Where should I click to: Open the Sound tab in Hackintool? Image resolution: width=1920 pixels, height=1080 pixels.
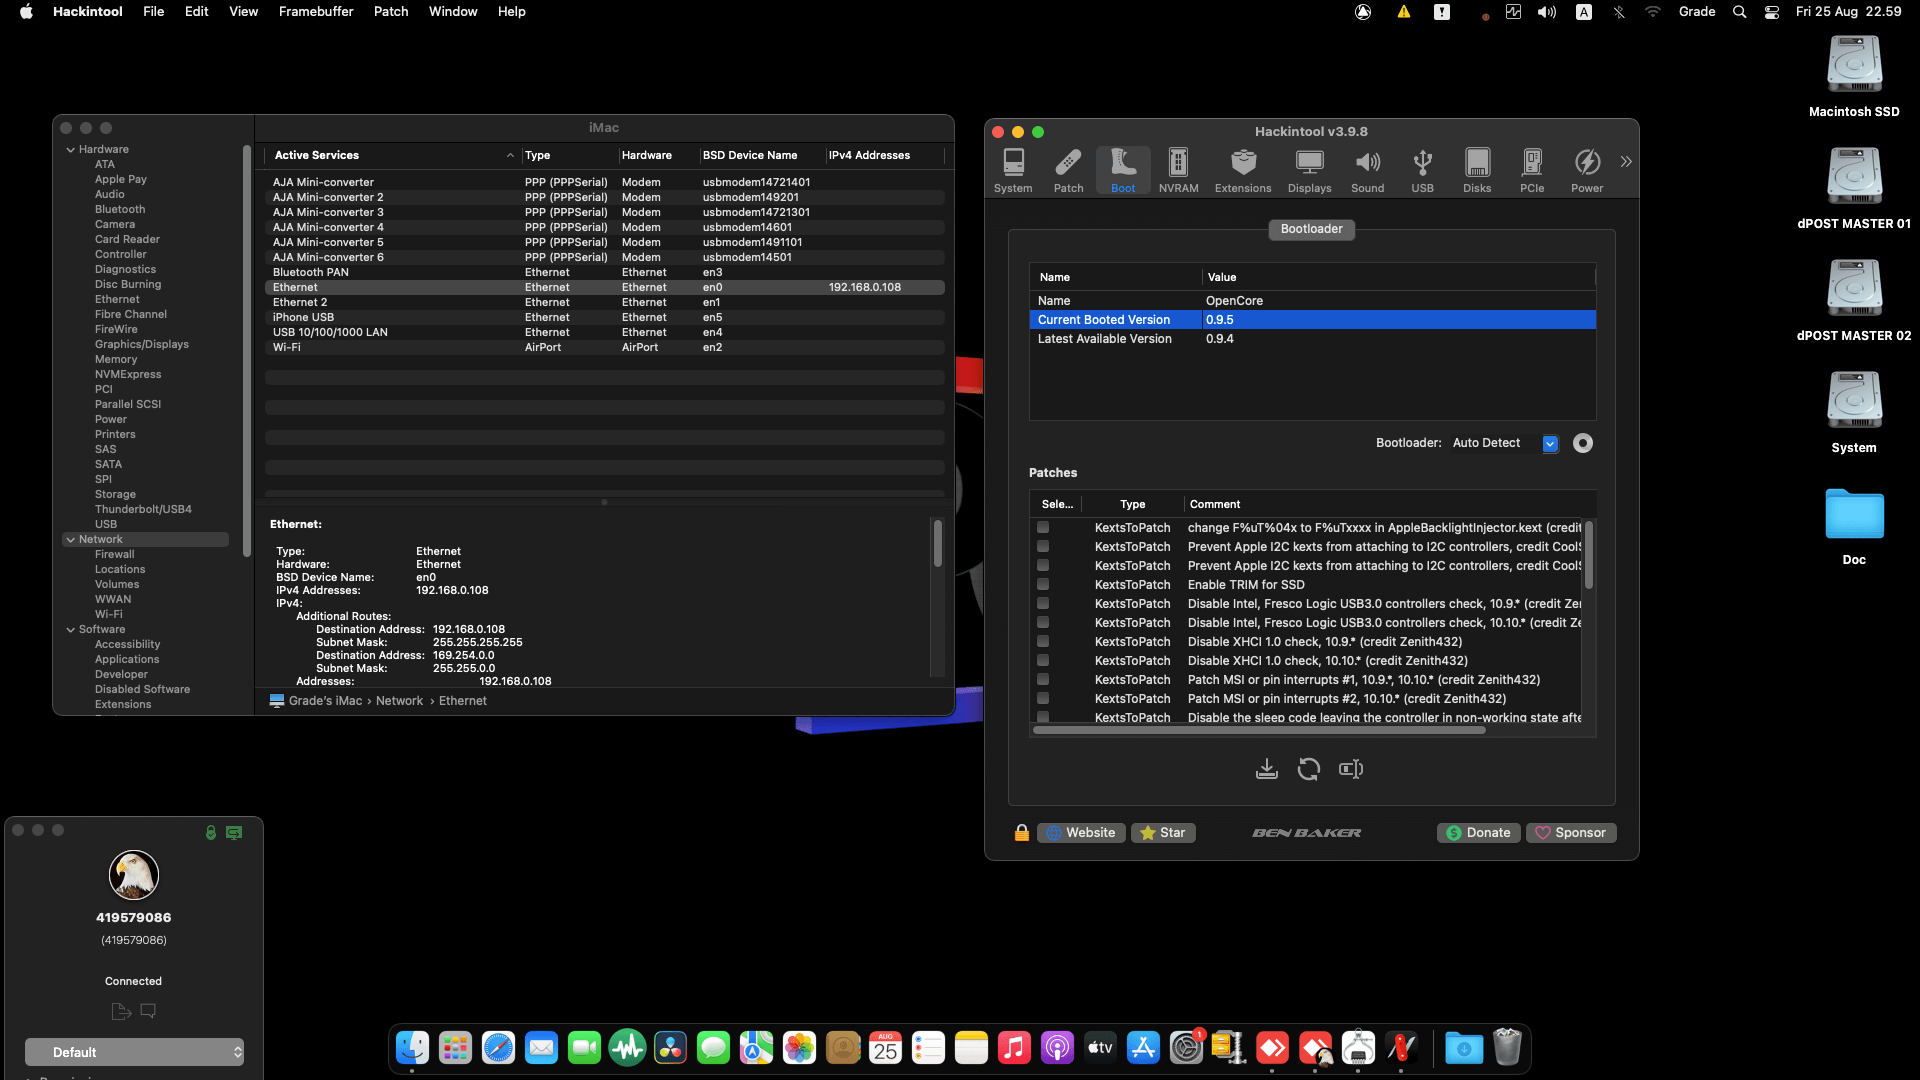pos(1367,170)
